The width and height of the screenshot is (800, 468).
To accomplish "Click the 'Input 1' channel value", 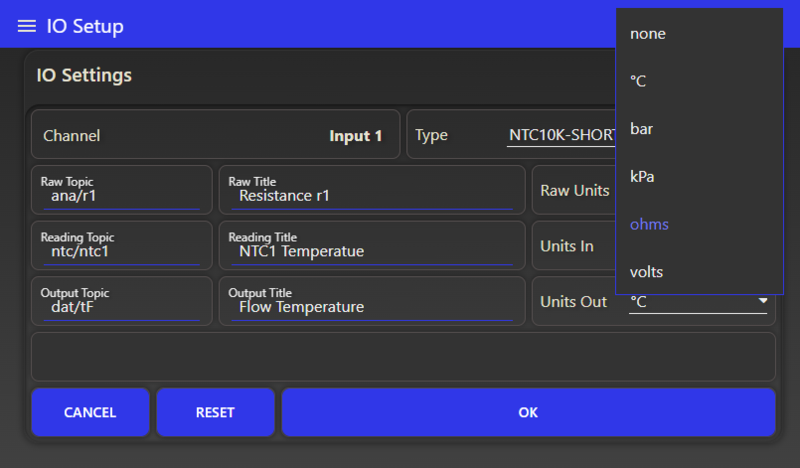I will coord(356,136).
